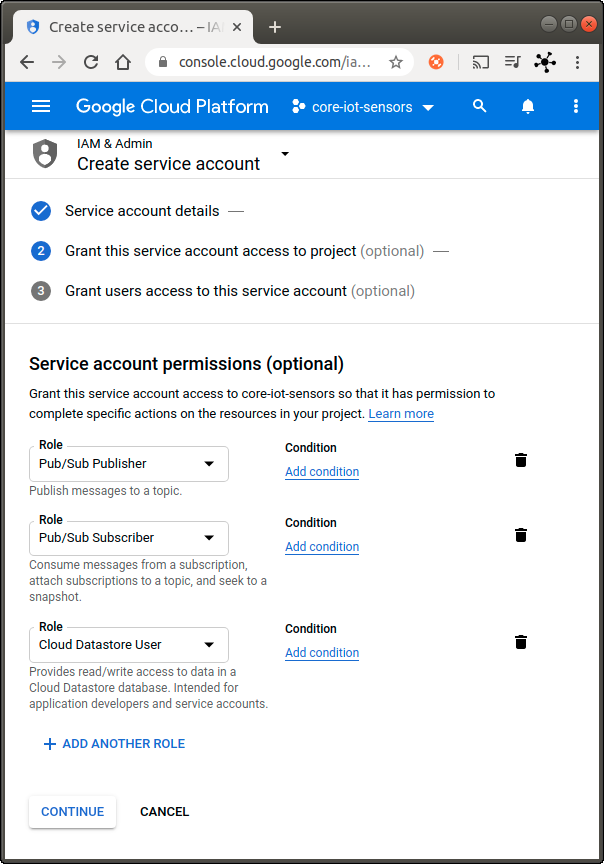The image size is (604, 864).
Task: Open a new browser tab
Action: (x=275, y=27)
